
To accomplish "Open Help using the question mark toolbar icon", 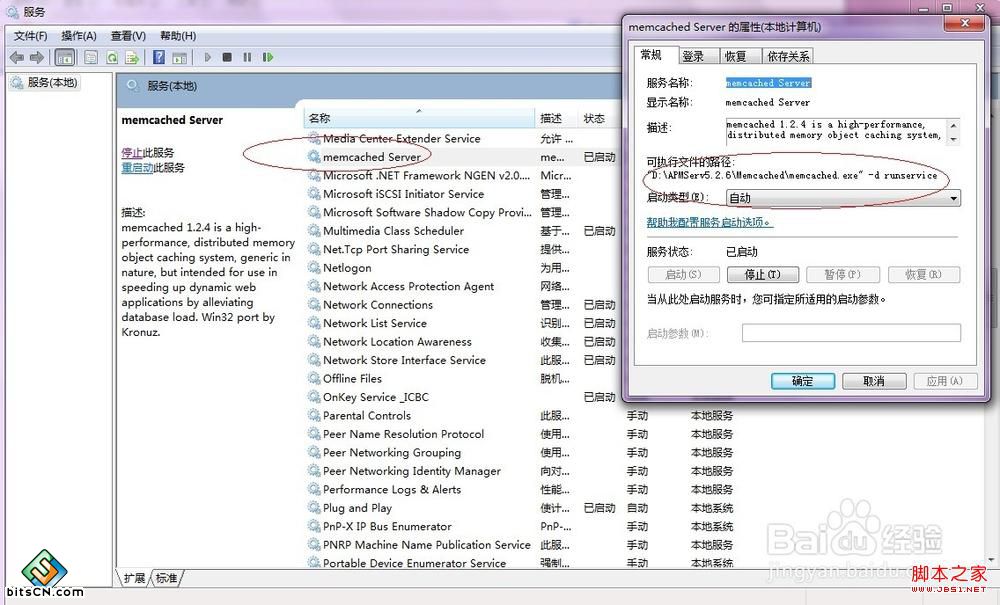I will 159,57.
